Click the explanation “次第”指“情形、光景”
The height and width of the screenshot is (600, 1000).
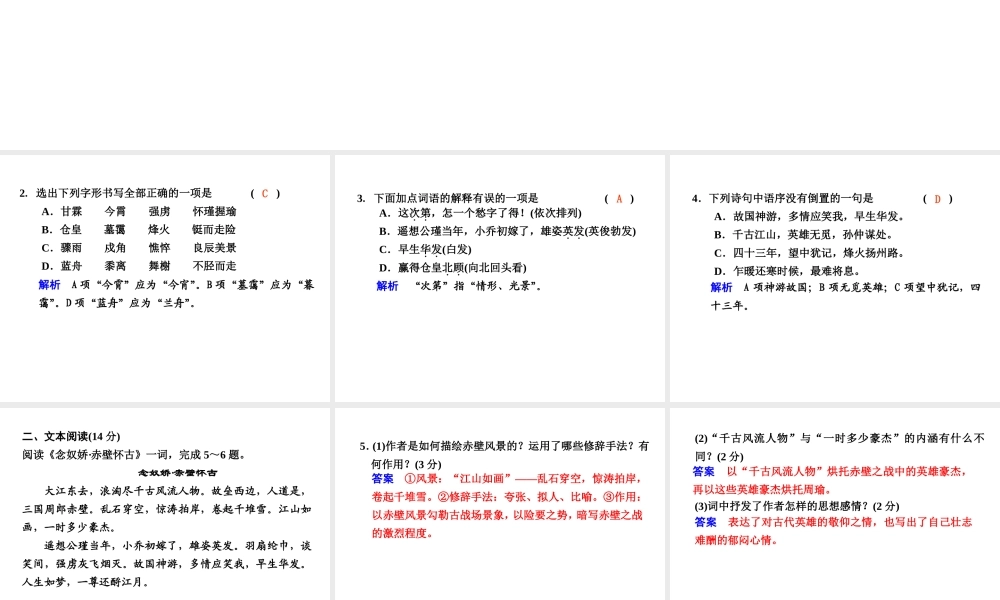tap(478, 286)
